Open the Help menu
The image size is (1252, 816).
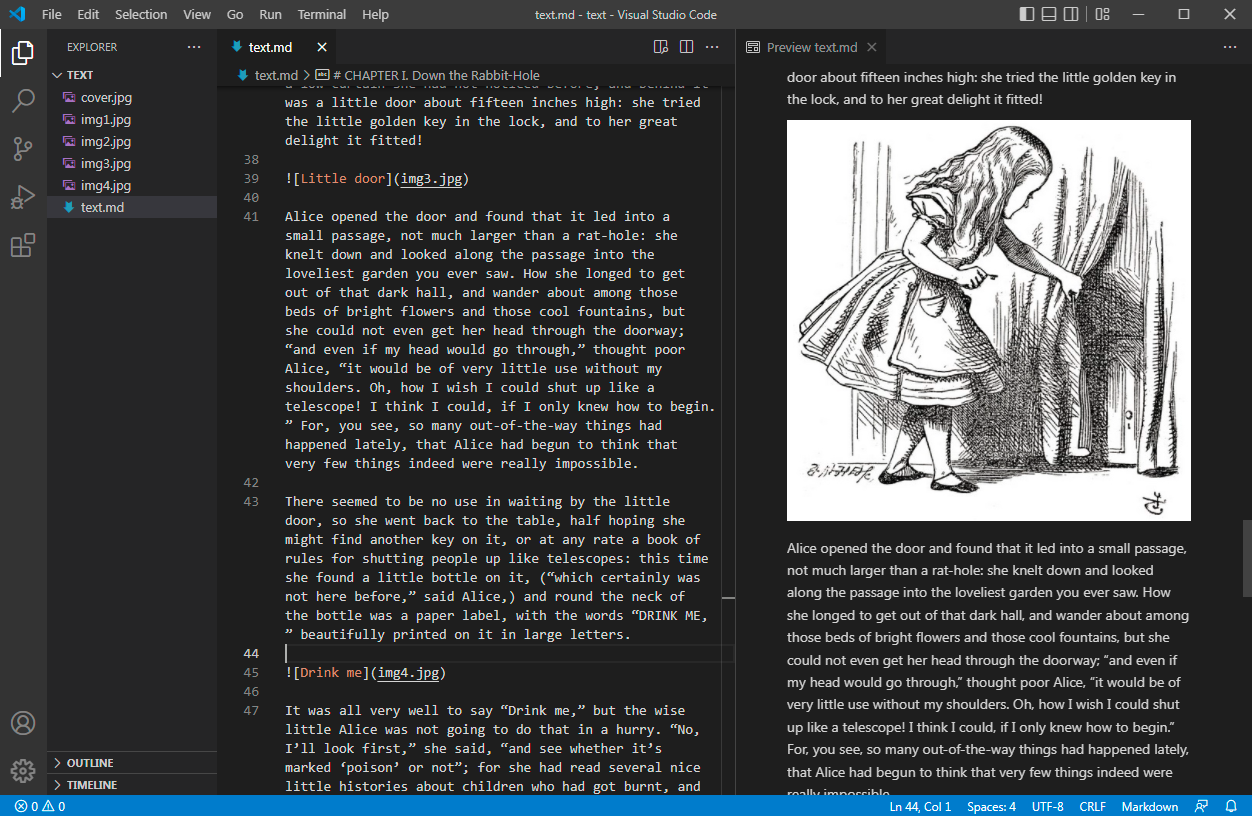tap(375, 14)
